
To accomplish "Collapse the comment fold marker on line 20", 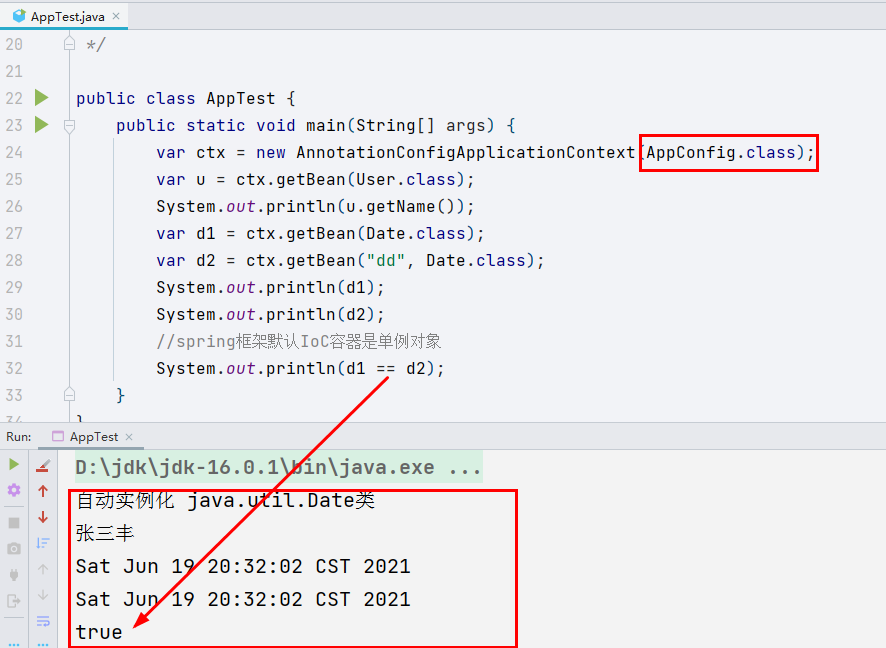I will [69, 44].
